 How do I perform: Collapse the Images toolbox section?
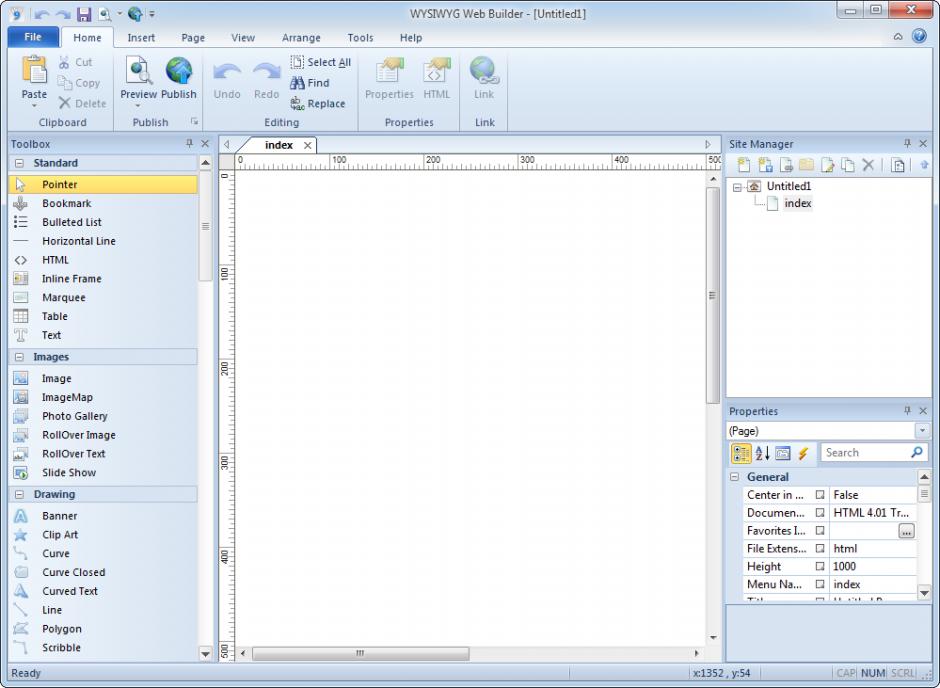coord(19,357)
